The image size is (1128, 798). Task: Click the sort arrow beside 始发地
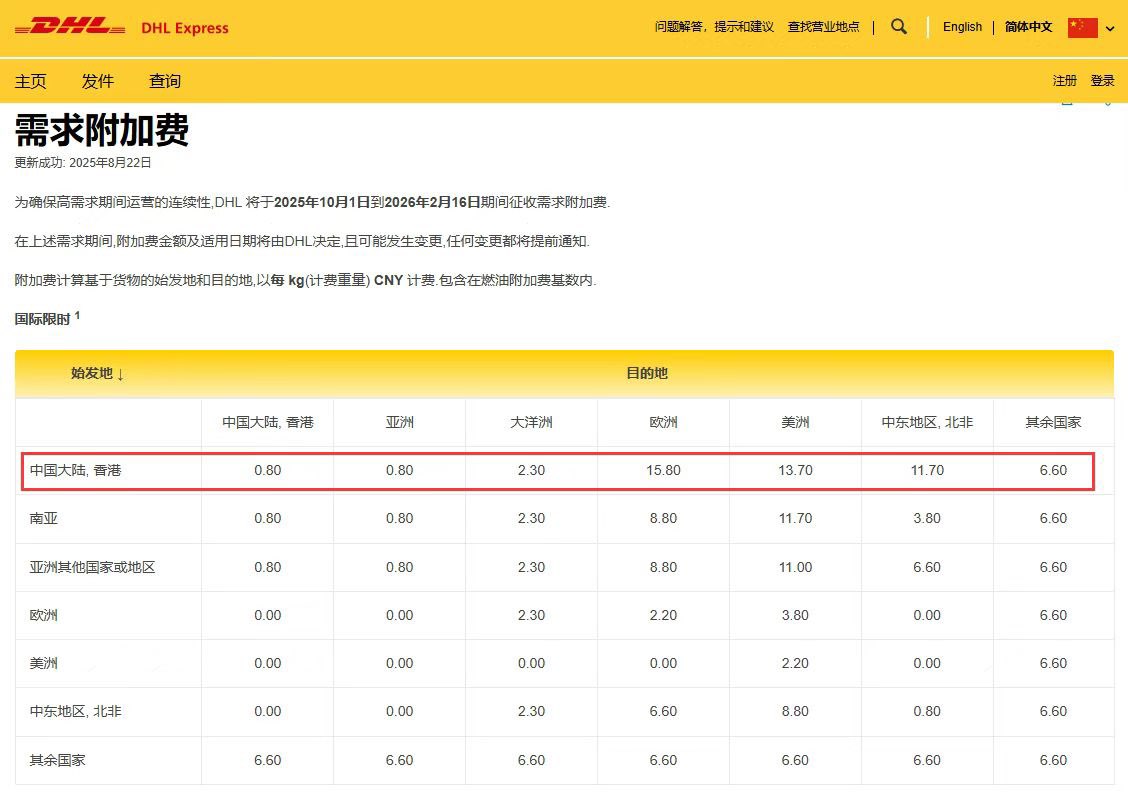(121, 374)
